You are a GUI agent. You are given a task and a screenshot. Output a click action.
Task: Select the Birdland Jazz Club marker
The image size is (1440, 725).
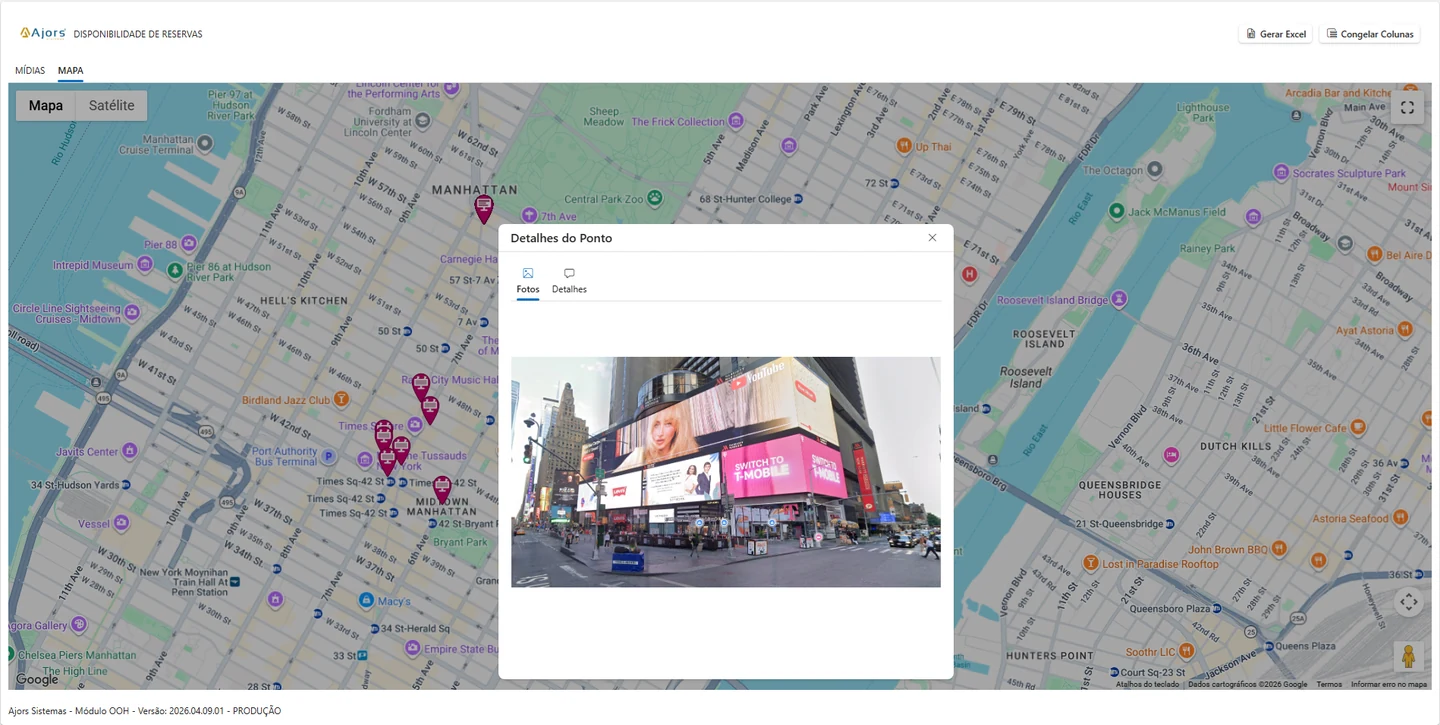click(x=341, y=400)
